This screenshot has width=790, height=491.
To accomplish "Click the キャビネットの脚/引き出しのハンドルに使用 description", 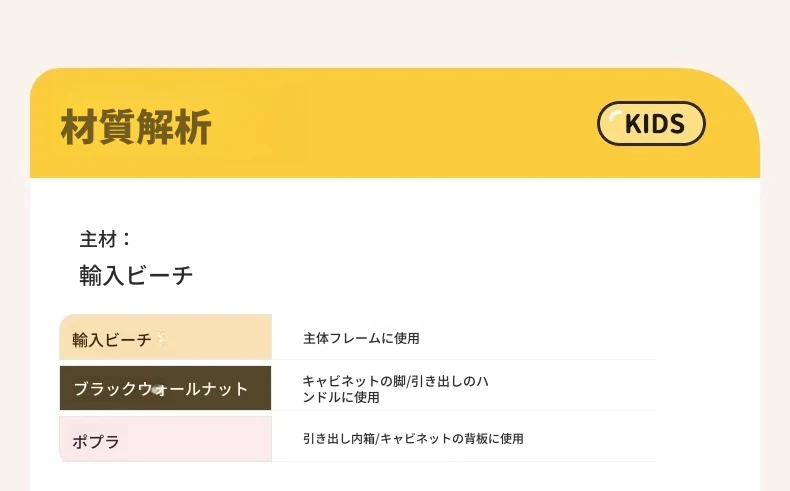I will (x=394, y=389).
